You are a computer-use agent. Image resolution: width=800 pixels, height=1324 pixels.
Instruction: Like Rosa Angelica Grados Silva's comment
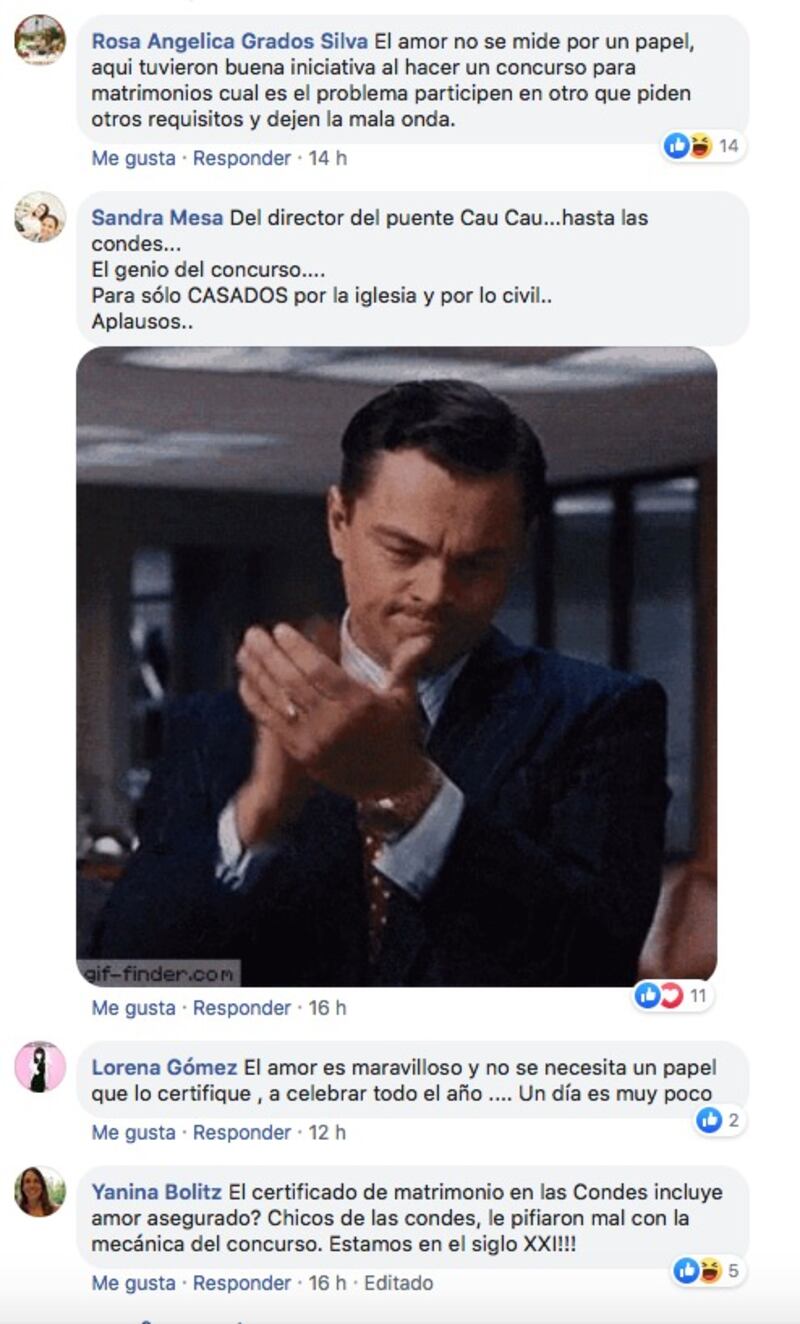133,158
